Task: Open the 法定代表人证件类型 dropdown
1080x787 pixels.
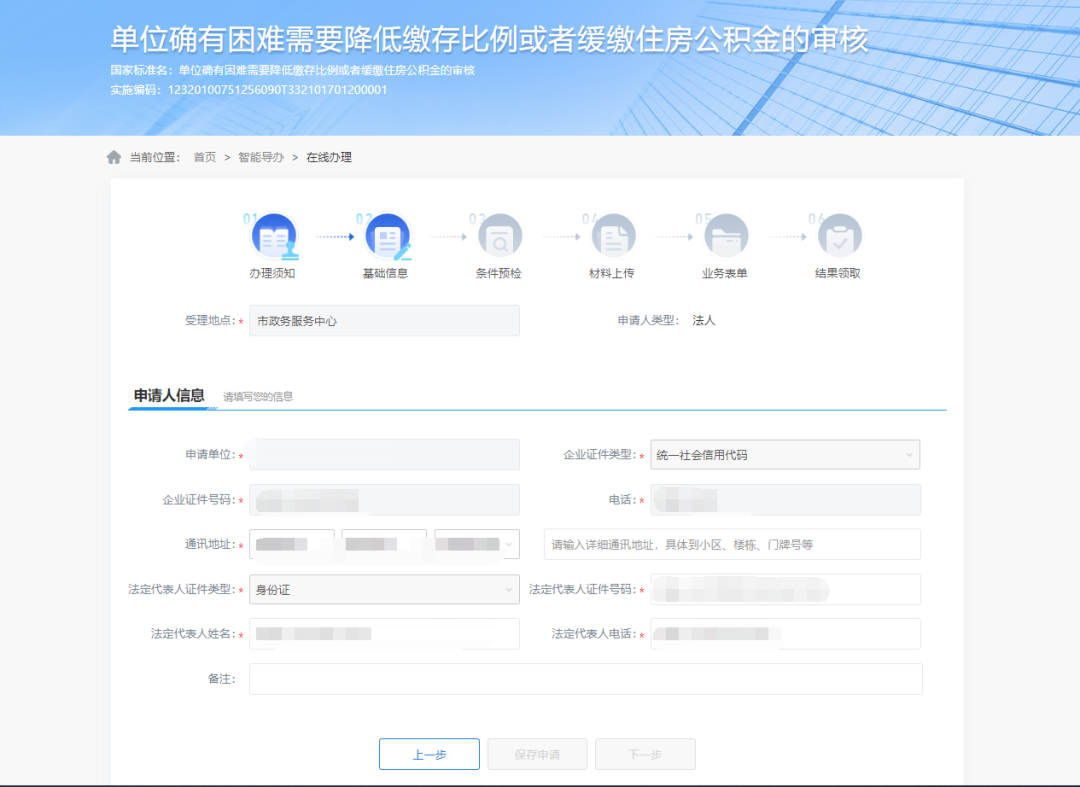Action: (384, 589)
